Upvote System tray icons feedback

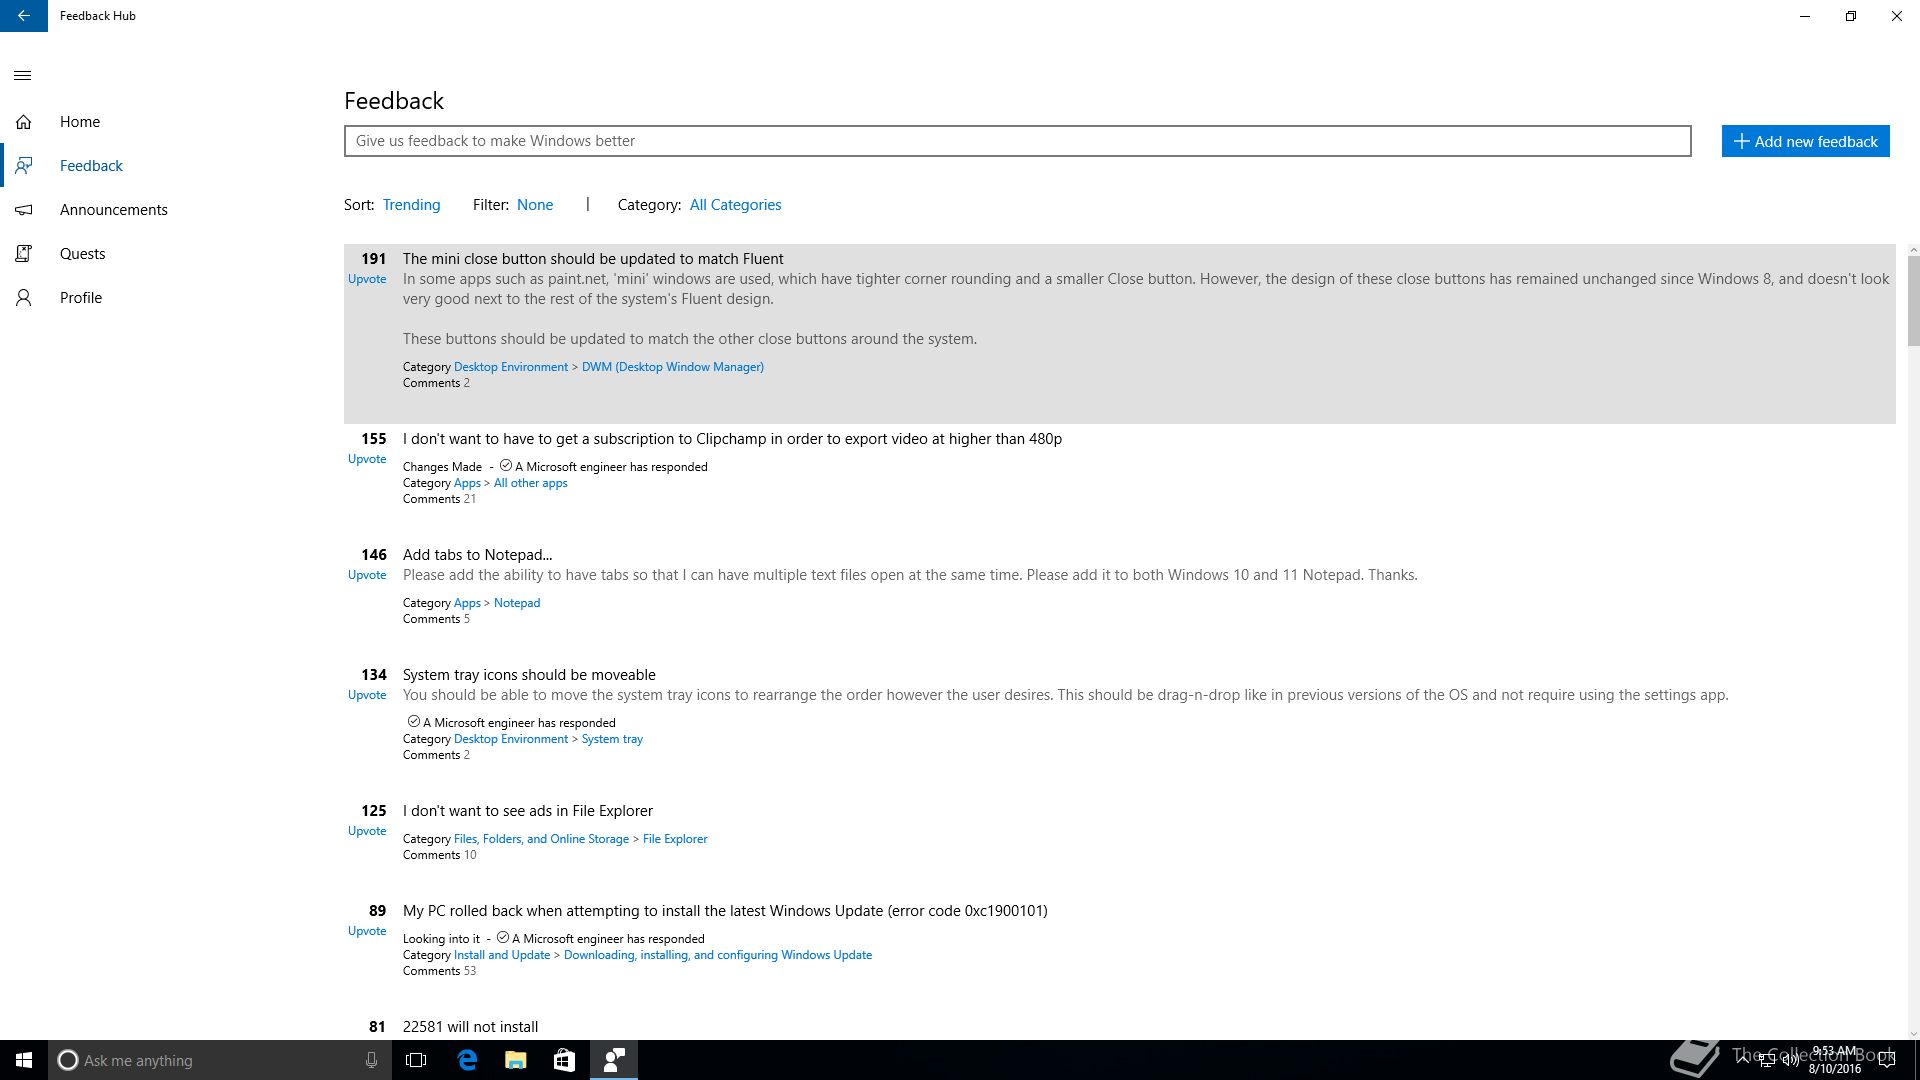[367, 695]
